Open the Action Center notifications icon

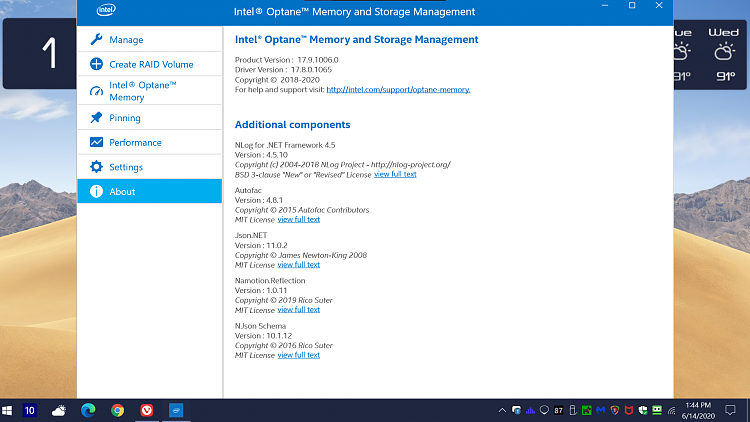pyautogui.click(x=730, y=411)
